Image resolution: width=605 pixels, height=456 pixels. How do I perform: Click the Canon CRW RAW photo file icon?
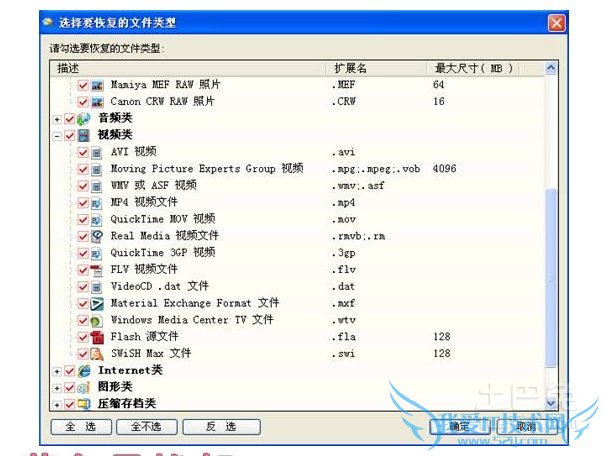pyautogui.click(x=97, y=102)
